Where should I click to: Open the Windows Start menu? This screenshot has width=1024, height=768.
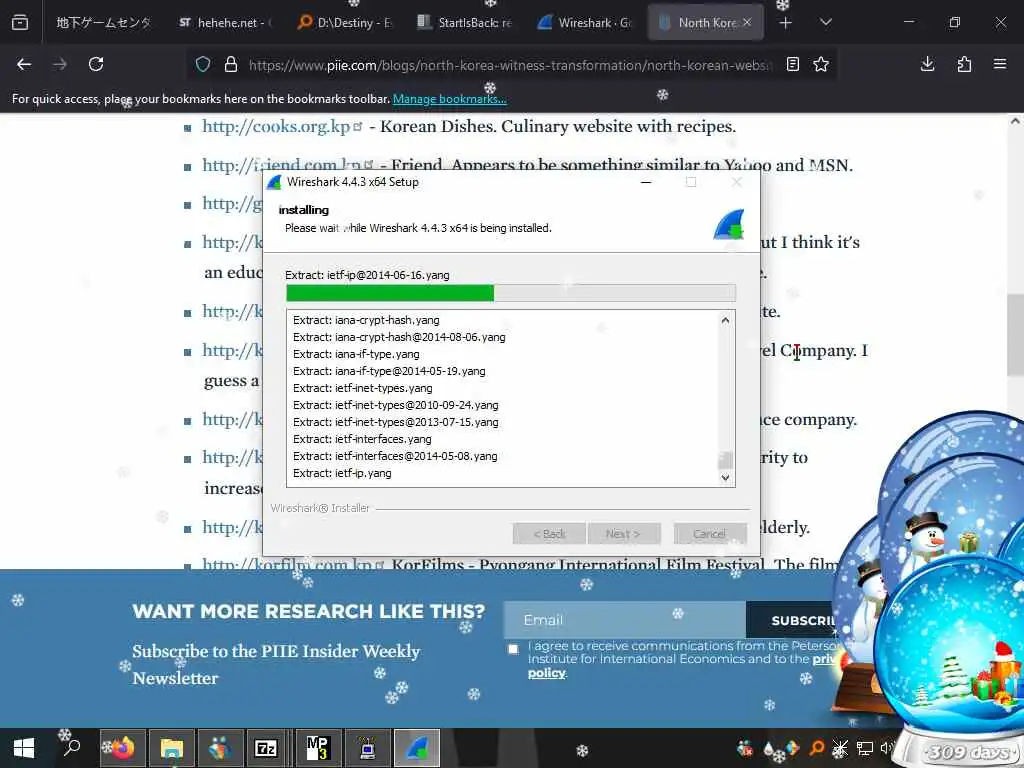(x=24, y=748)
